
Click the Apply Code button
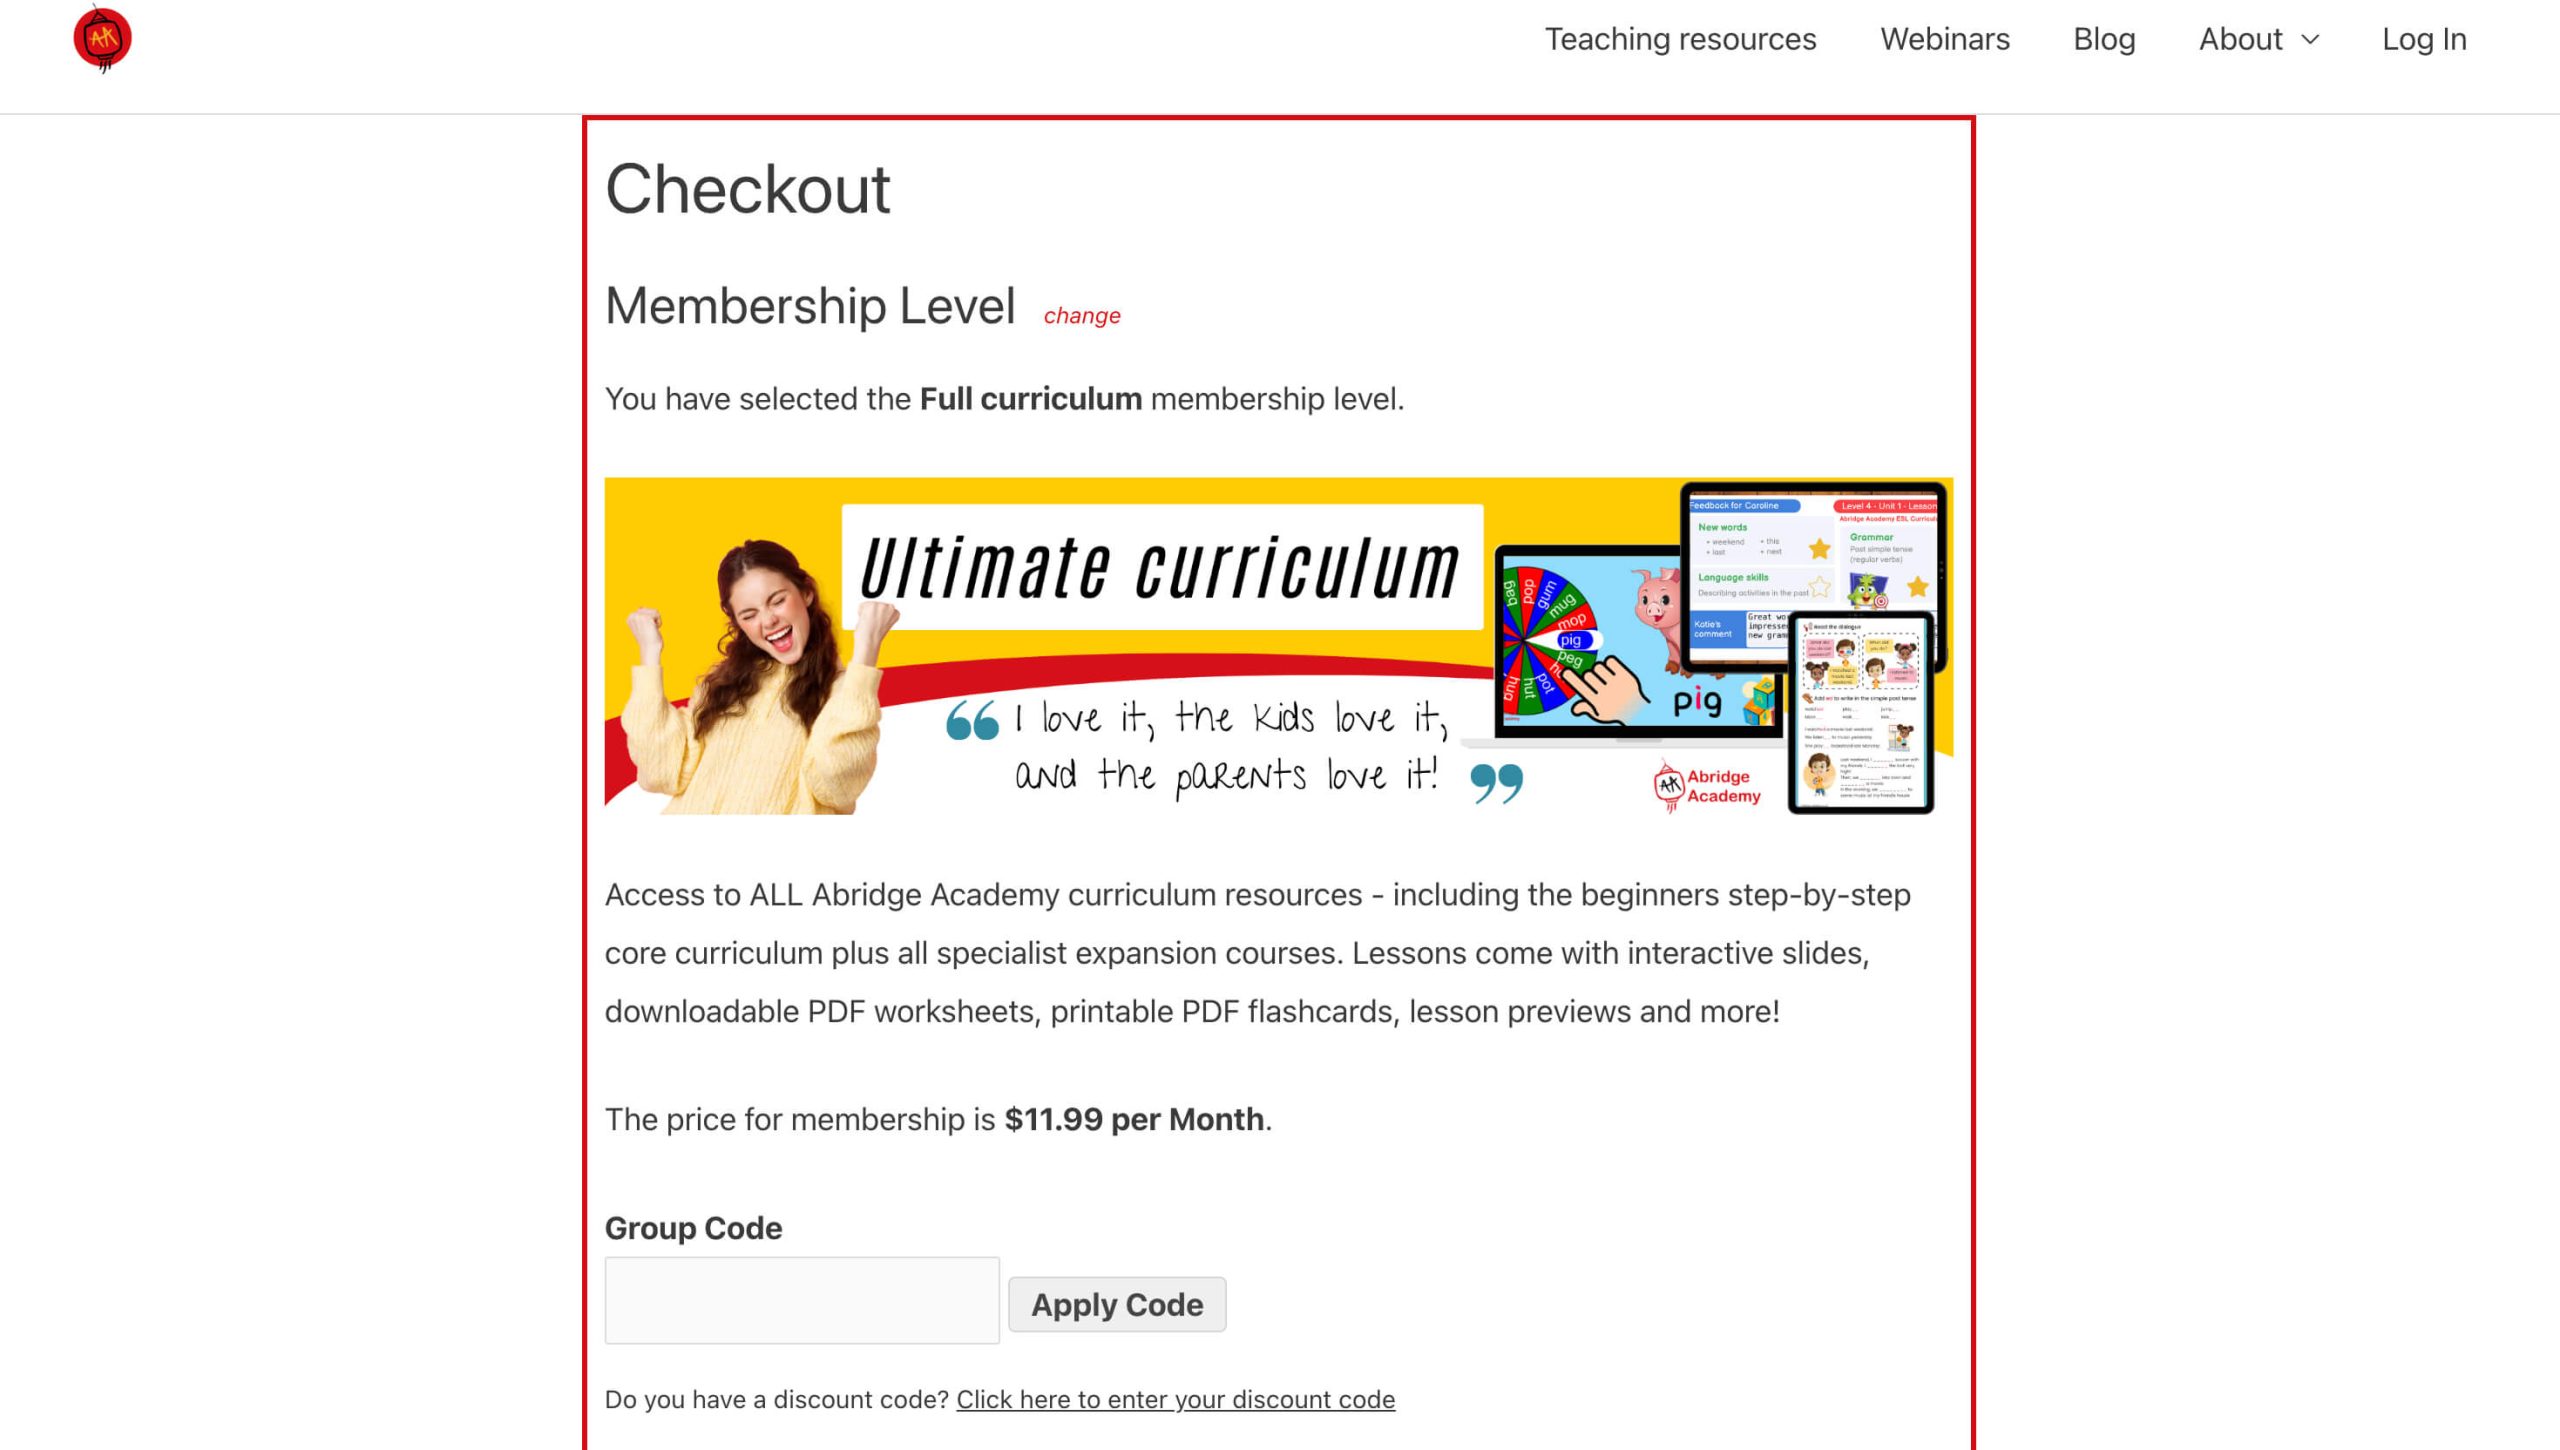coord(1116,1304)
